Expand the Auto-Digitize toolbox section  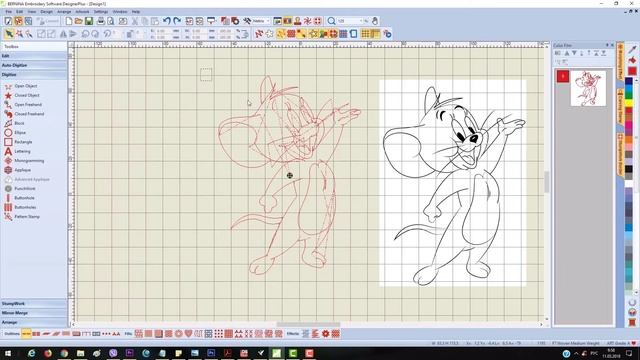(33, 65)
